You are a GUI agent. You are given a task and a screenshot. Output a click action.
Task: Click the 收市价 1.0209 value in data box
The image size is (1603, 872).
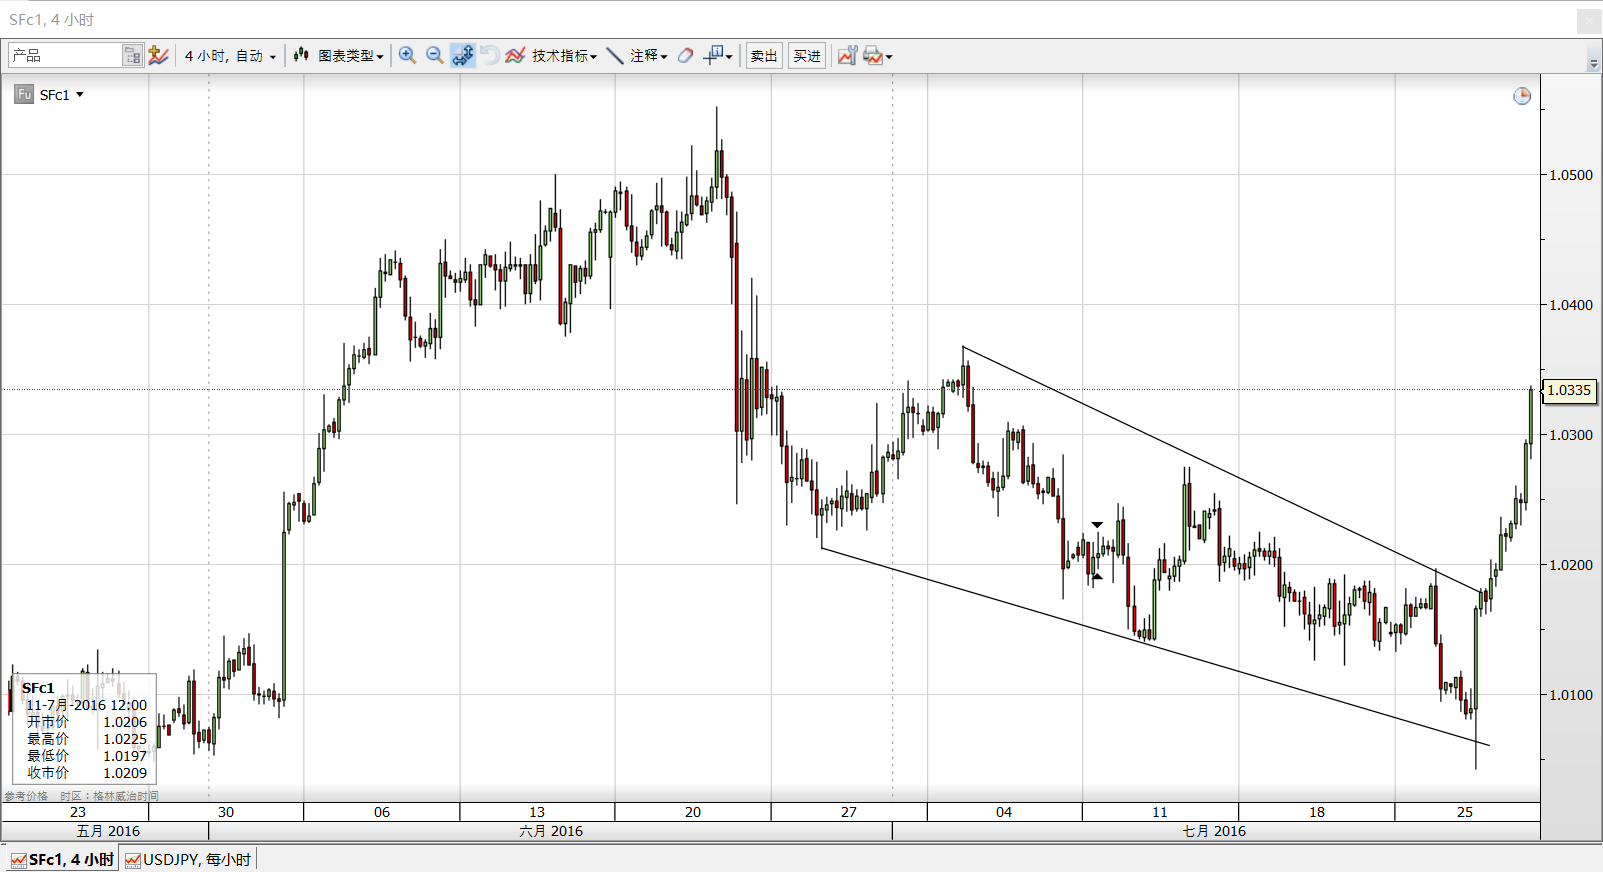pos(125,773)
